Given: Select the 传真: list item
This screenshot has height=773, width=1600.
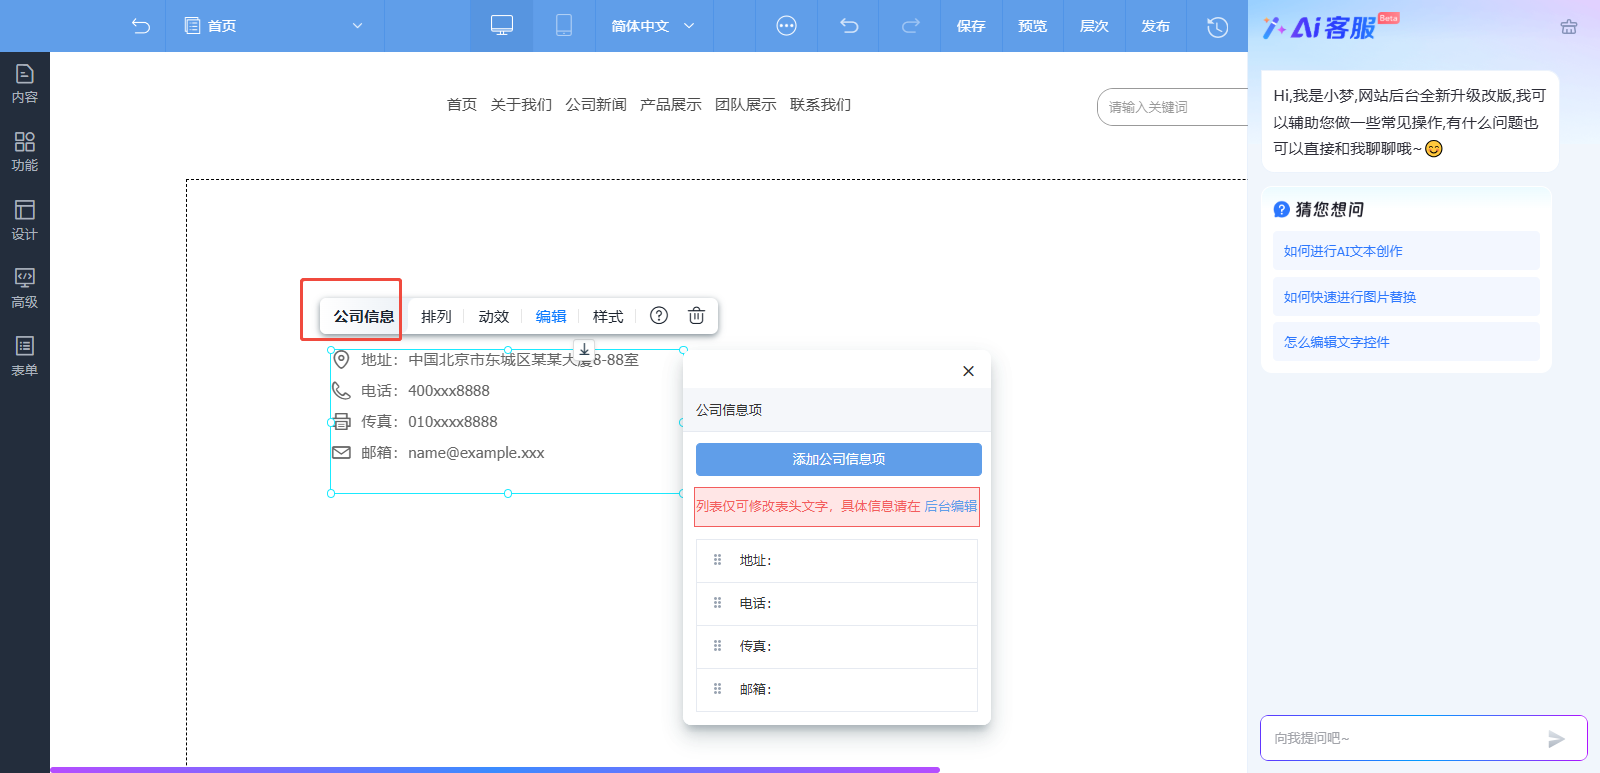Looking at the screenshot, I should click(837, 647).
